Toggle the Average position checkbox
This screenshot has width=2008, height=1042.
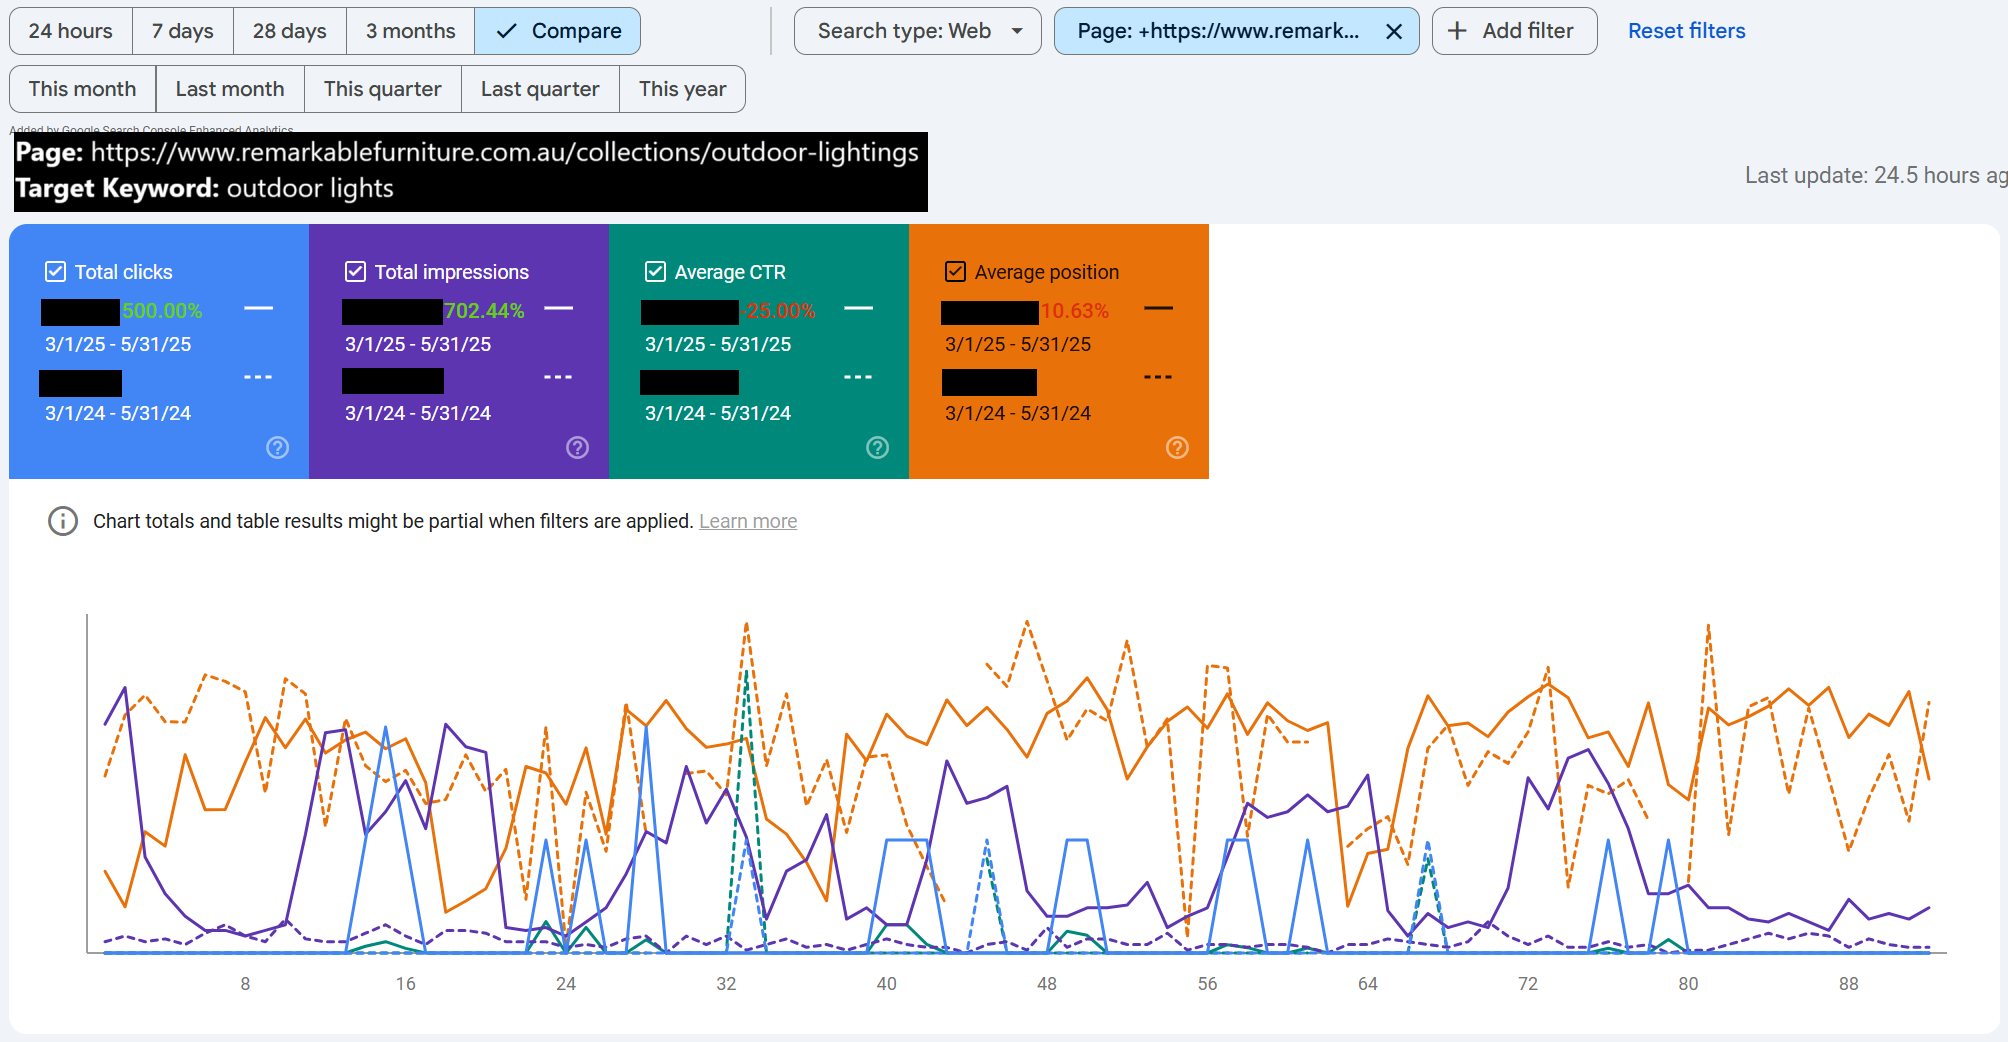956,272
